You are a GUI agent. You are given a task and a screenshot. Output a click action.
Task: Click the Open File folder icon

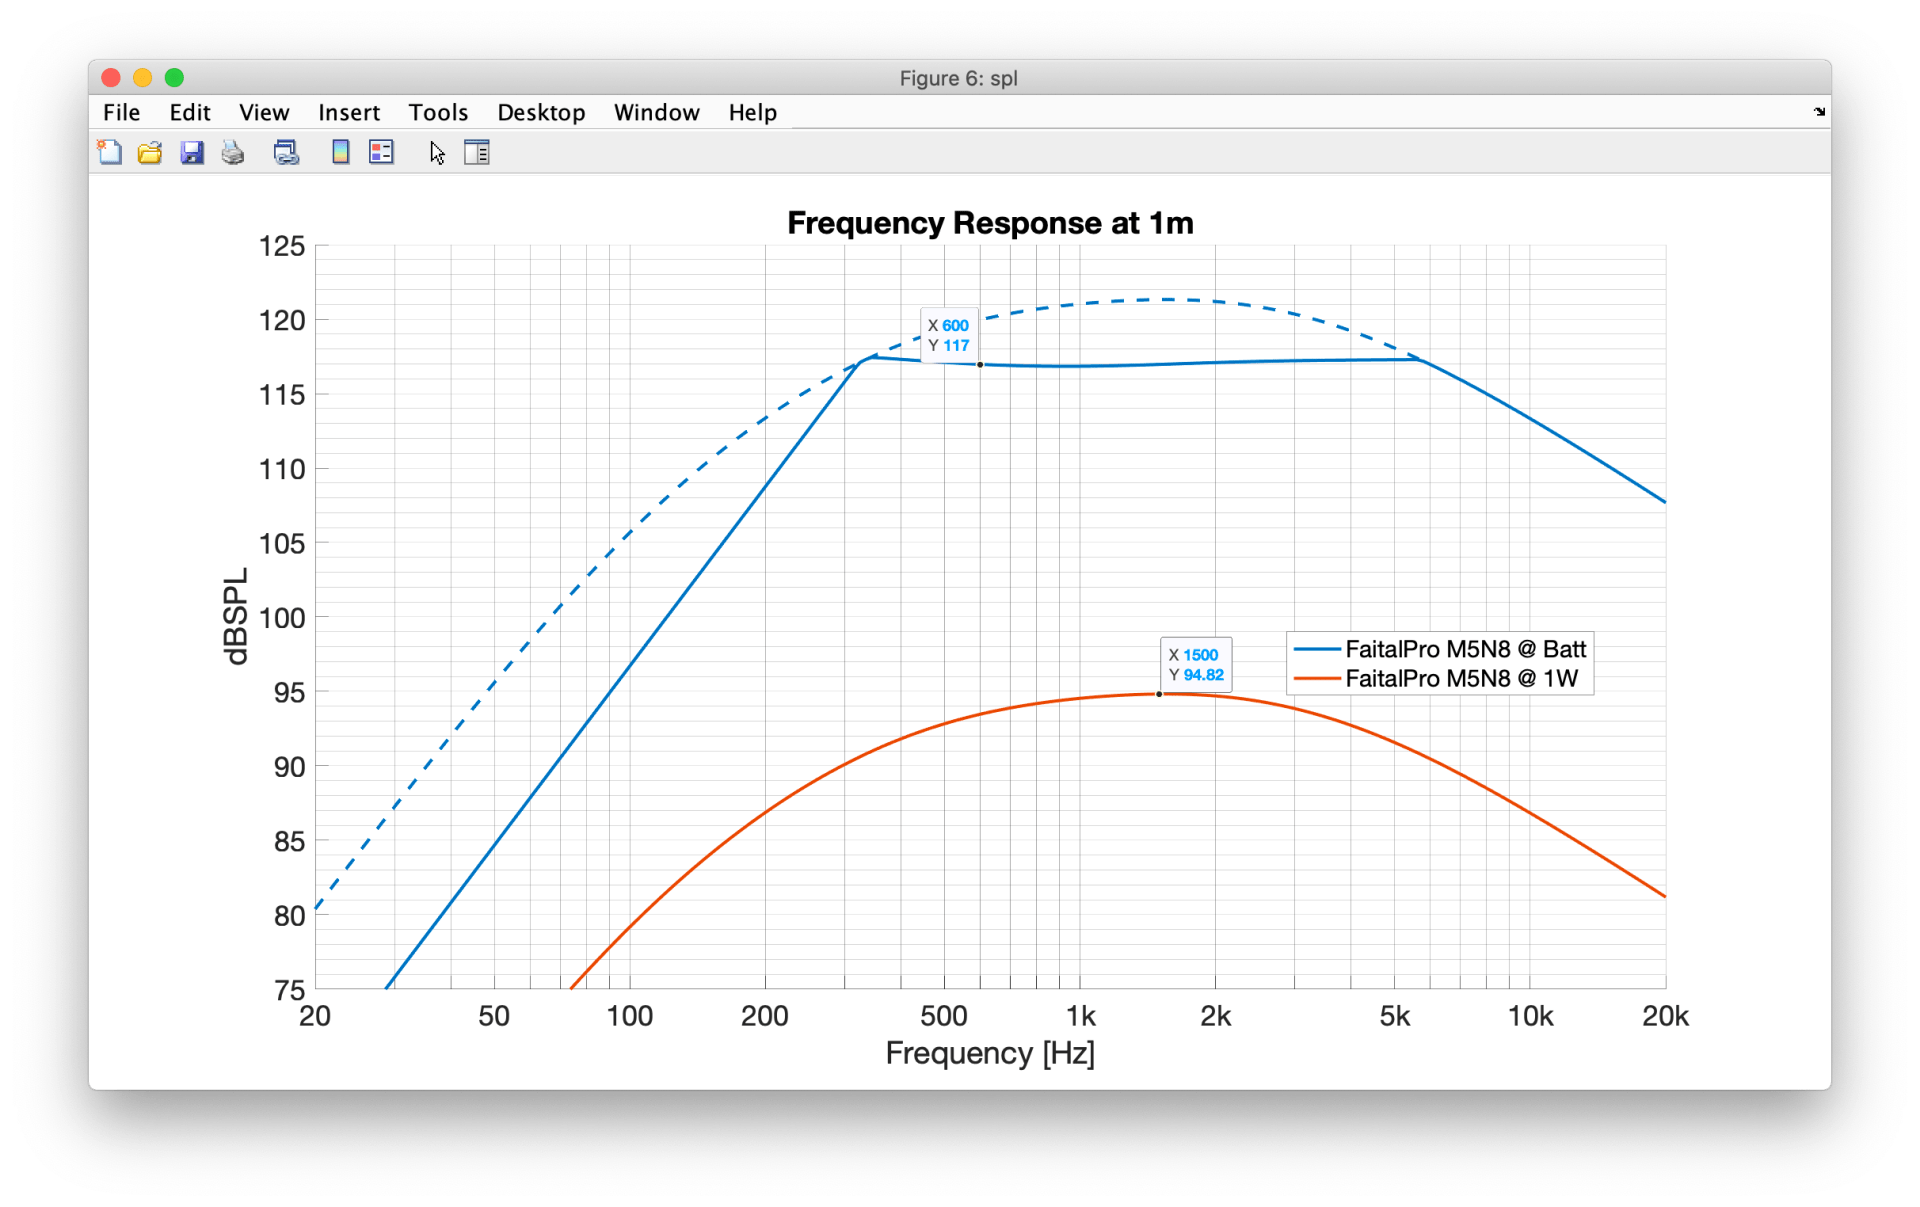[150, 153]
